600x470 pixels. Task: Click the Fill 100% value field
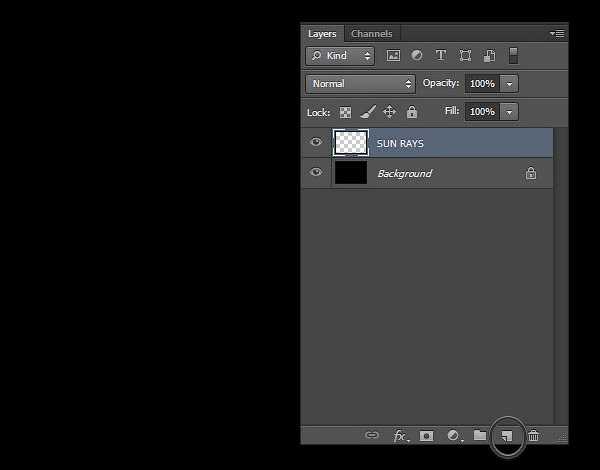pos(482,112)
